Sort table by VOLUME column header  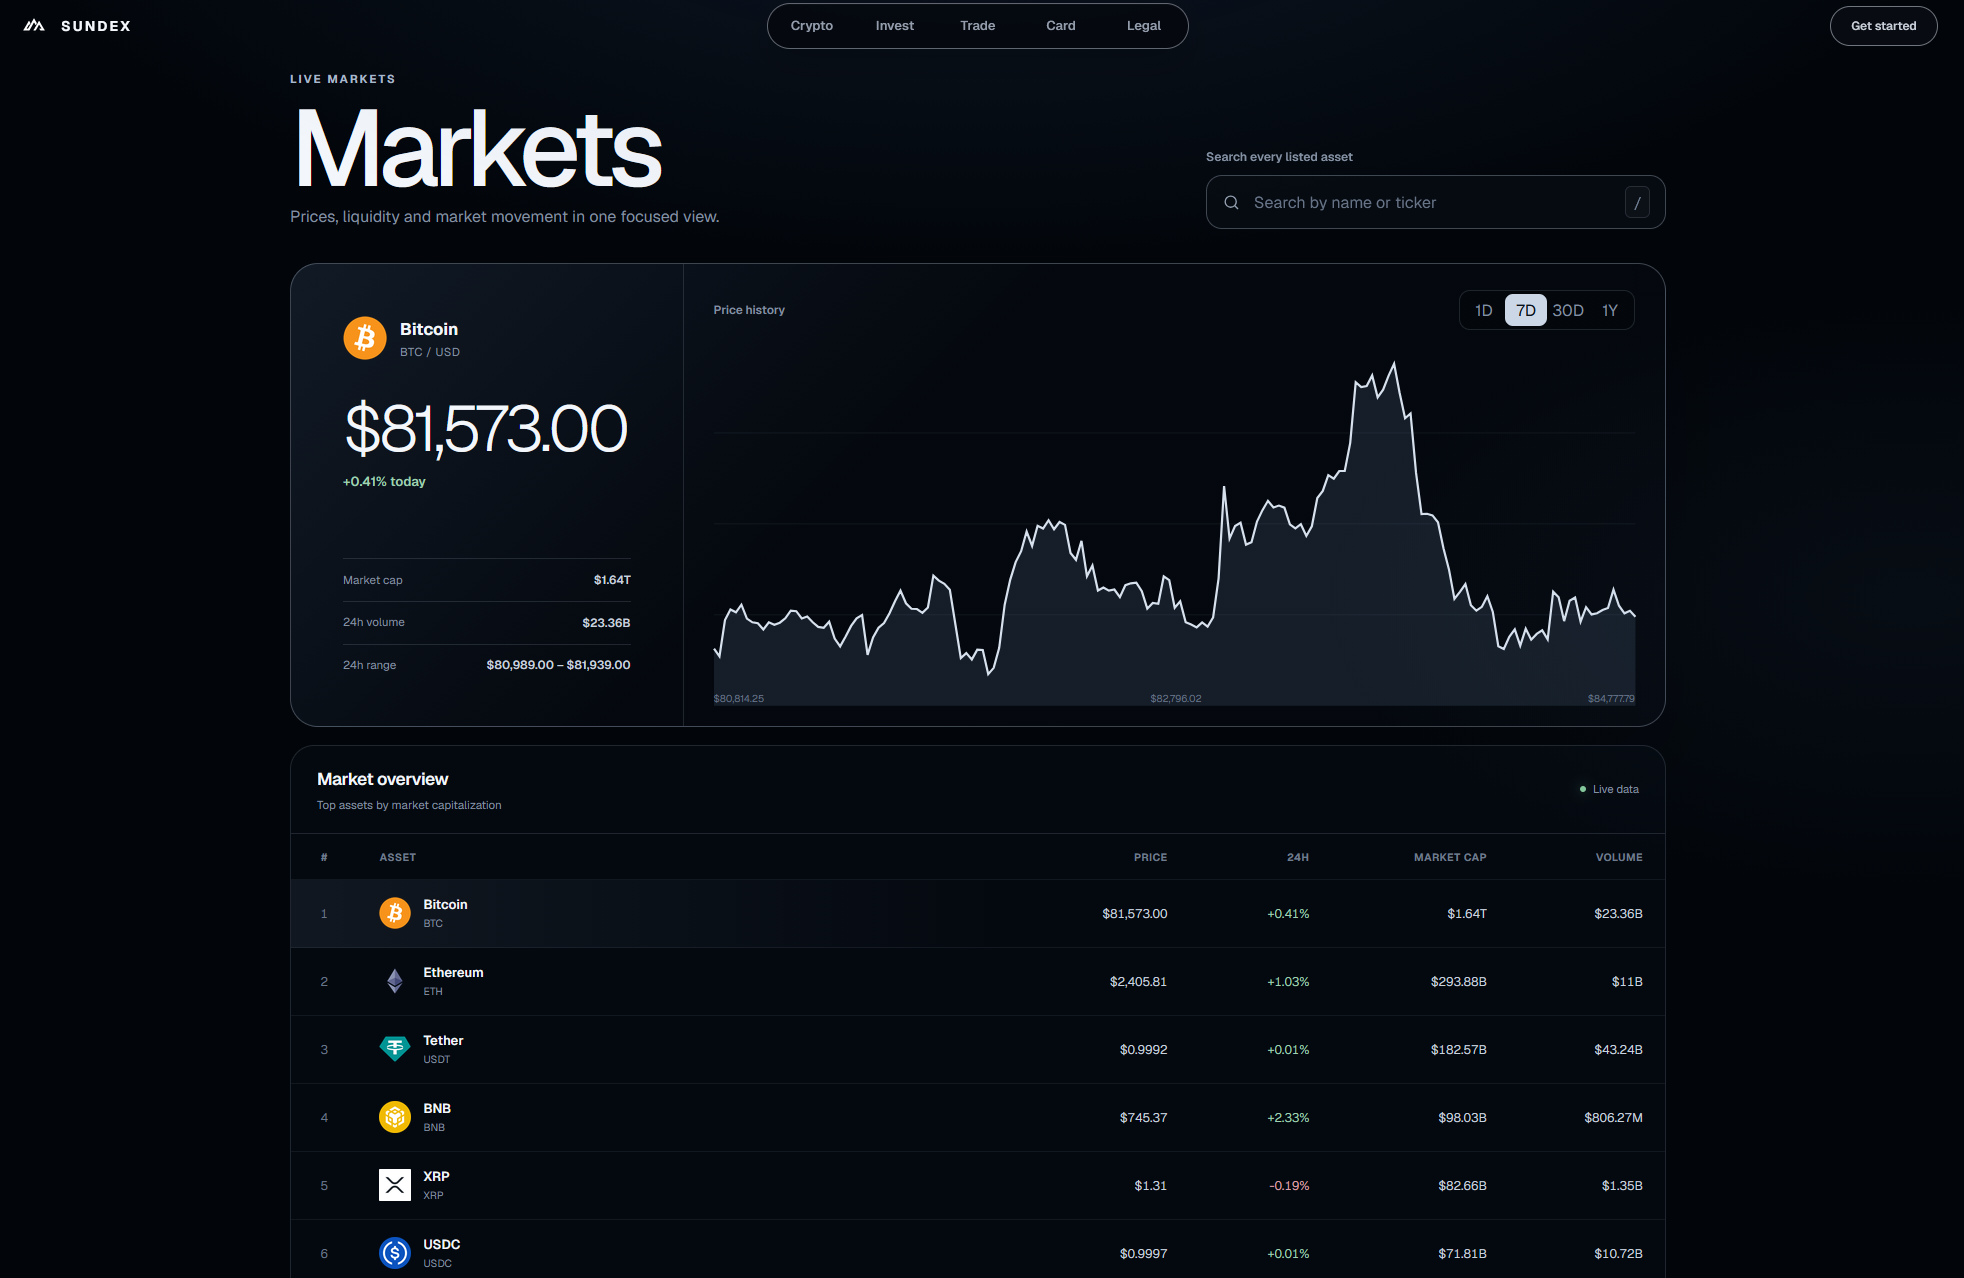(x=1618, y=857)
